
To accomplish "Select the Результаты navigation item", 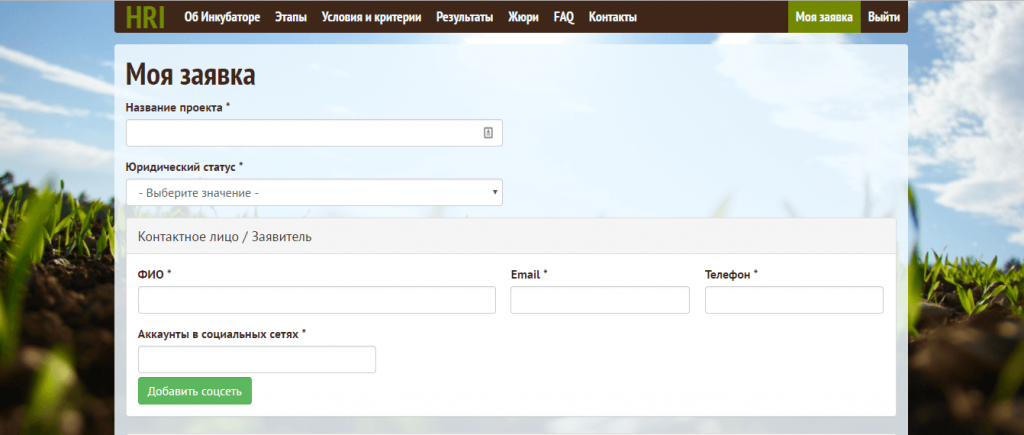I will (x=465, y=18).
